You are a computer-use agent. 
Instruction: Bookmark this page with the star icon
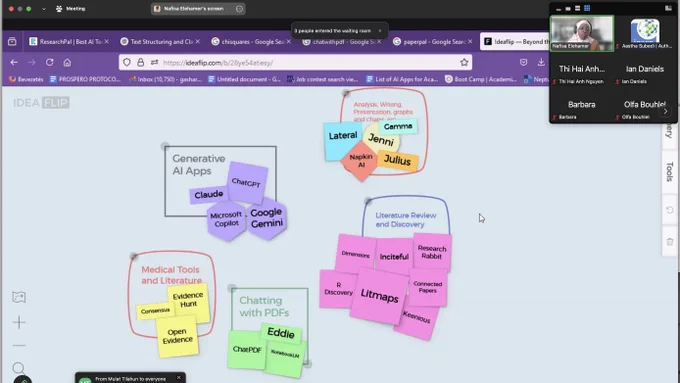(464, 62)
